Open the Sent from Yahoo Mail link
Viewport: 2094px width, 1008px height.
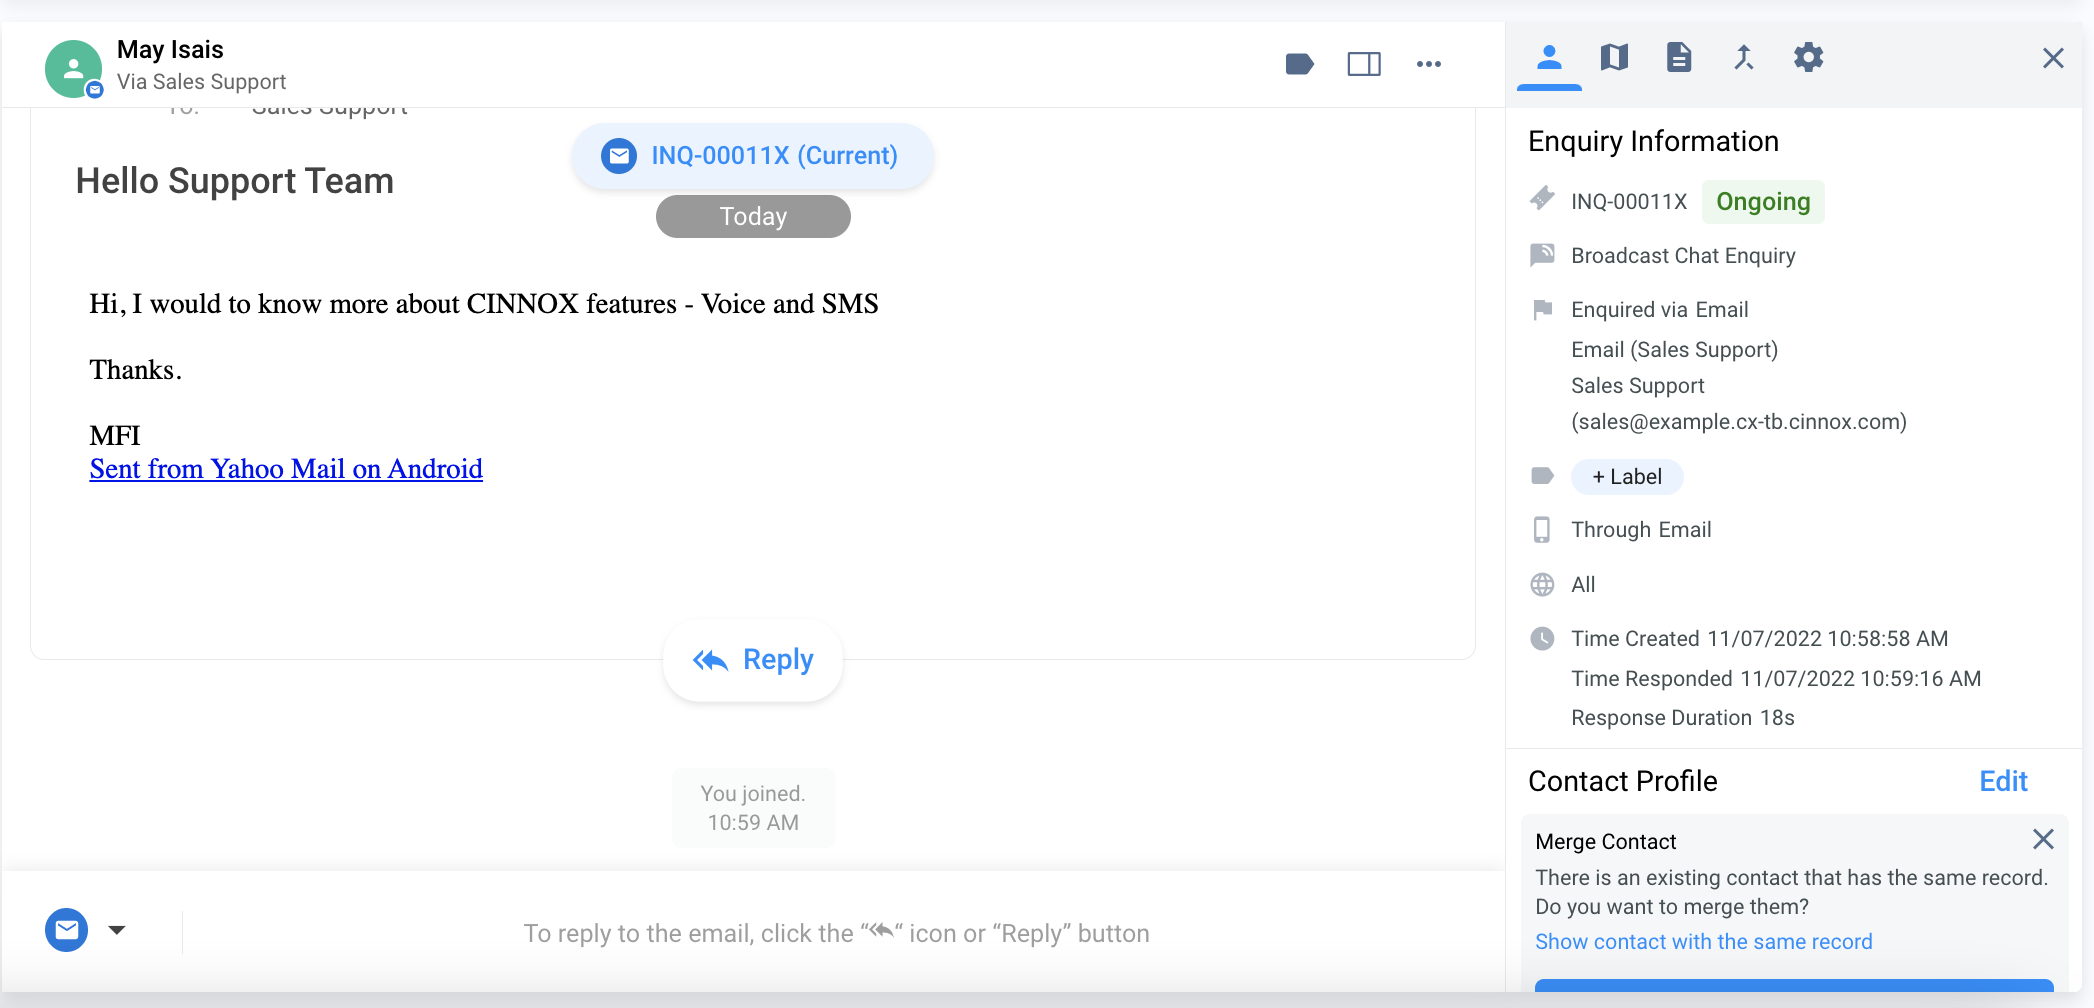coord(286,469)
